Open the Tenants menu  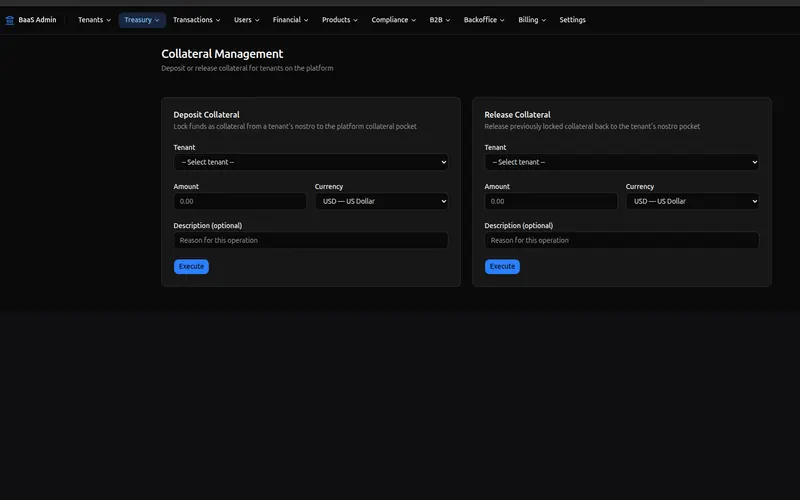click(x=94, y=20)
